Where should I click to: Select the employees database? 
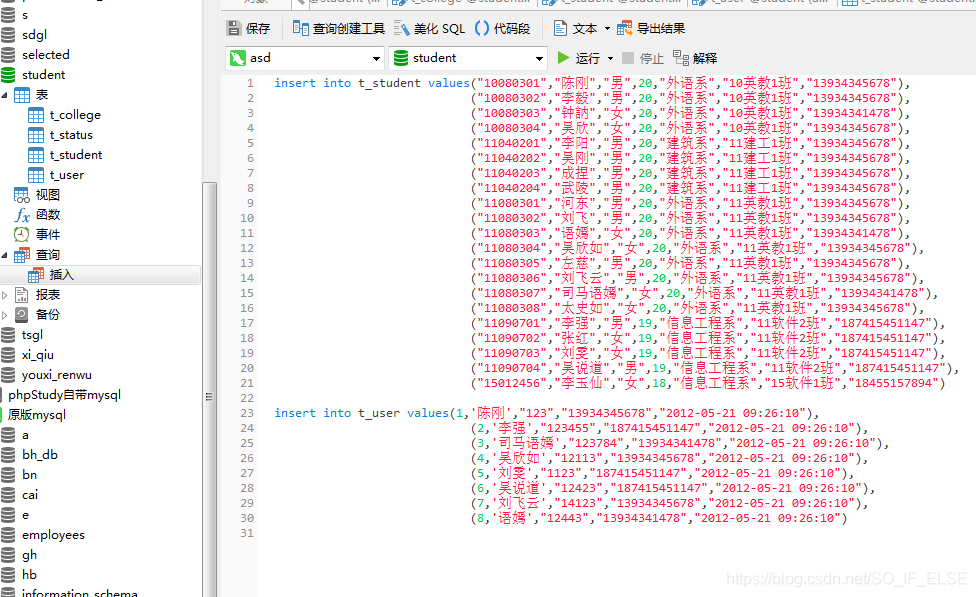click(53, 535)
